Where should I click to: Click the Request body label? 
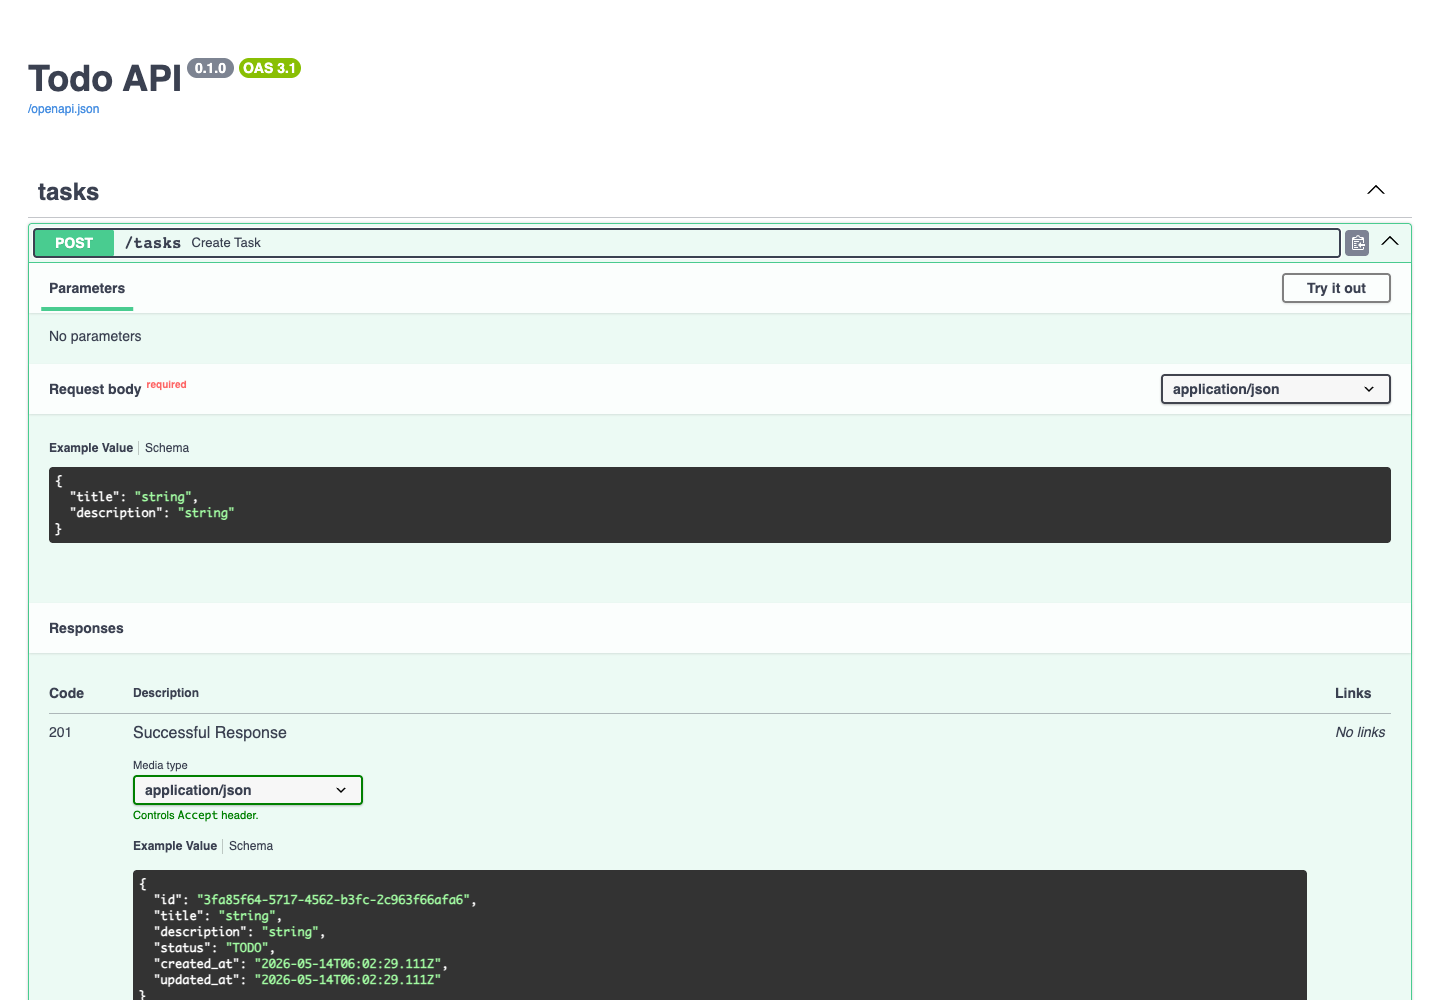click(x=95, y=389)
